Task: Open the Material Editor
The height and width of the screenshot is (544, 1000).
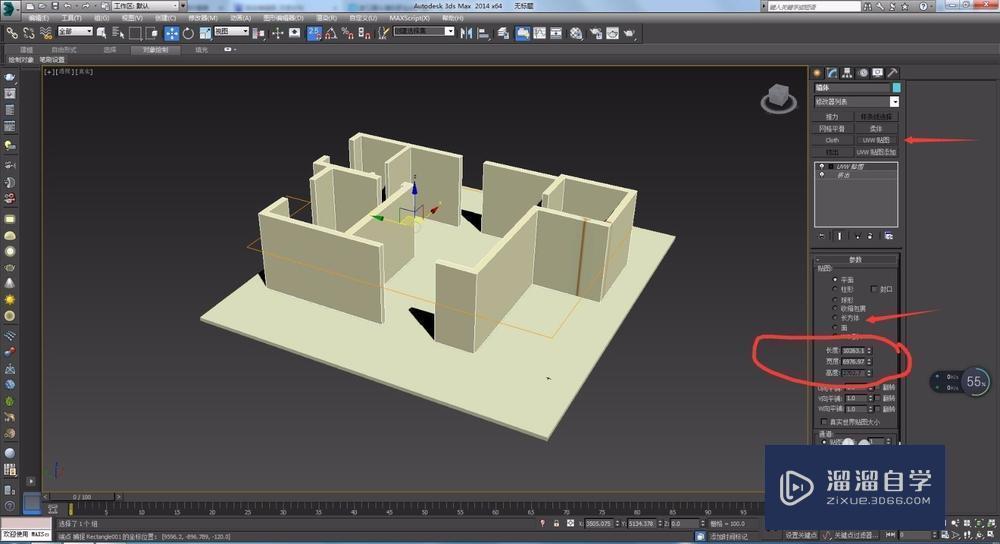Action: [576, 33]
